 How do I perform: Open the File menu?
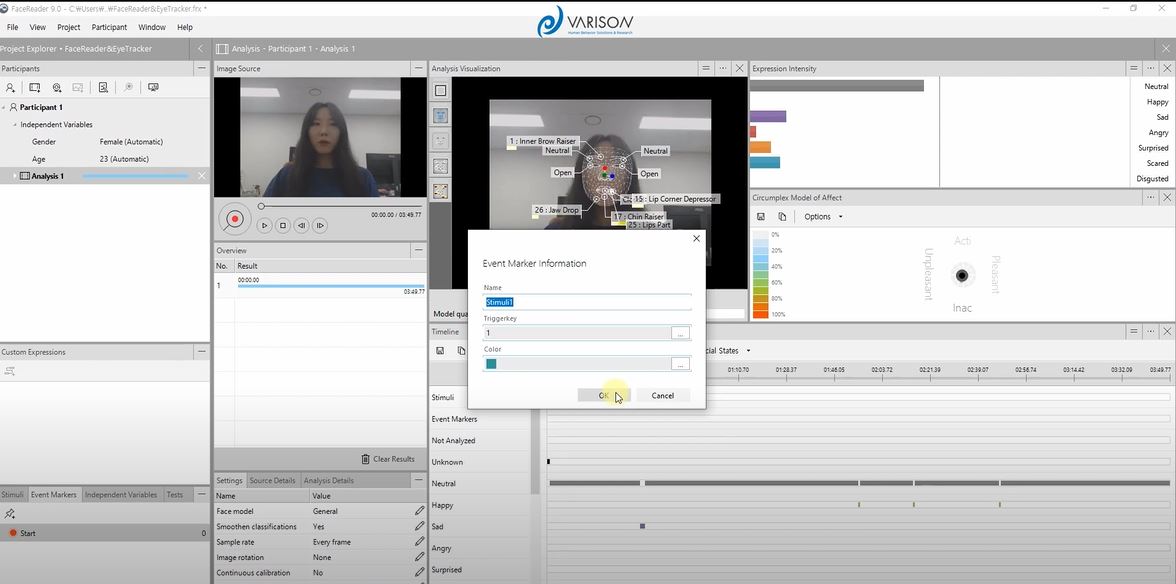pos(13,27)
